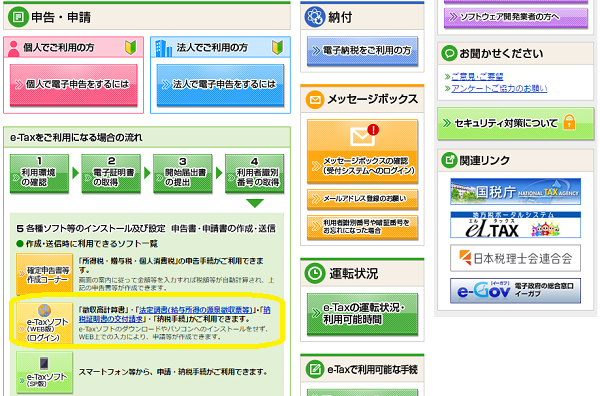Click the 運転状況 clock icon
Viewport: 600px width, 396px height.
tap(315, 273)
